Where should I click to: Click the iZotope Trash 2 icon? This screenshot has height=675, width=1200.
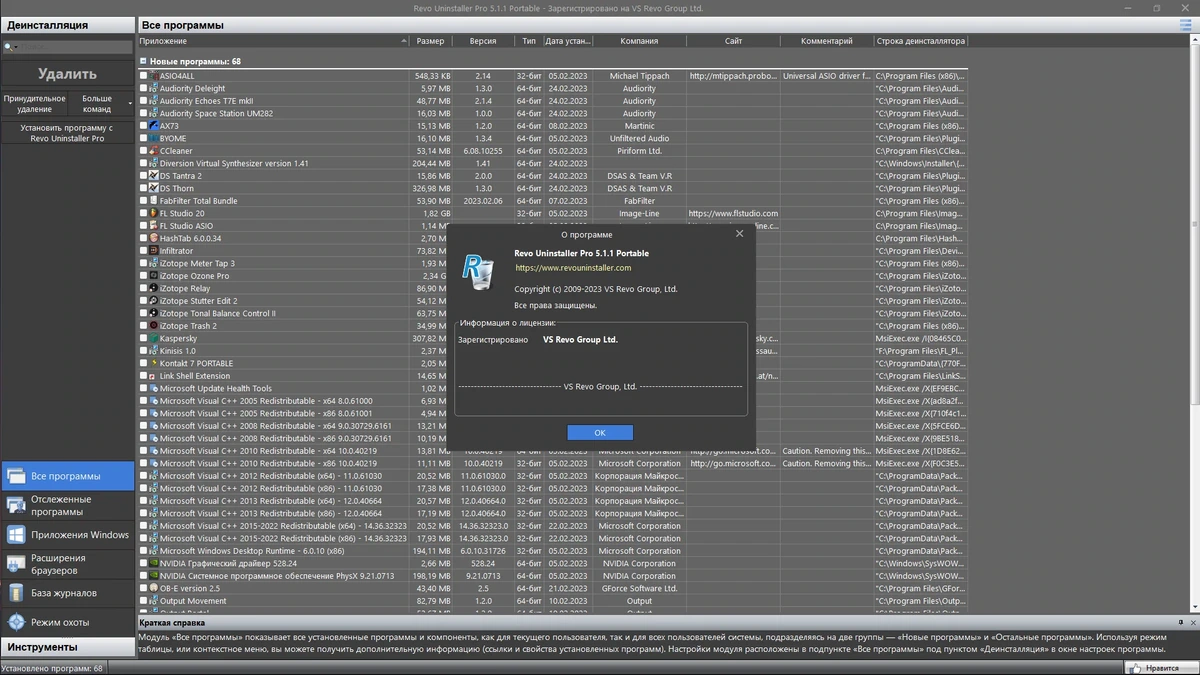[153, 326]
